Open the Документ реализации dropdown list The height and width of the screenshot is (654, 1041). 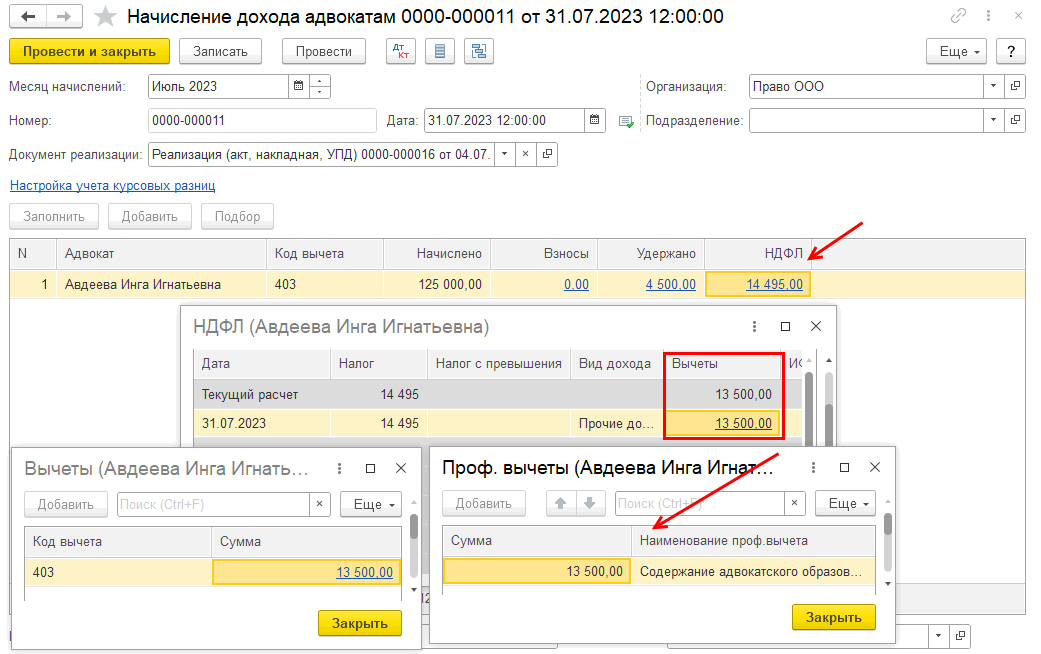pyautogui.click(x=504, y=155)
